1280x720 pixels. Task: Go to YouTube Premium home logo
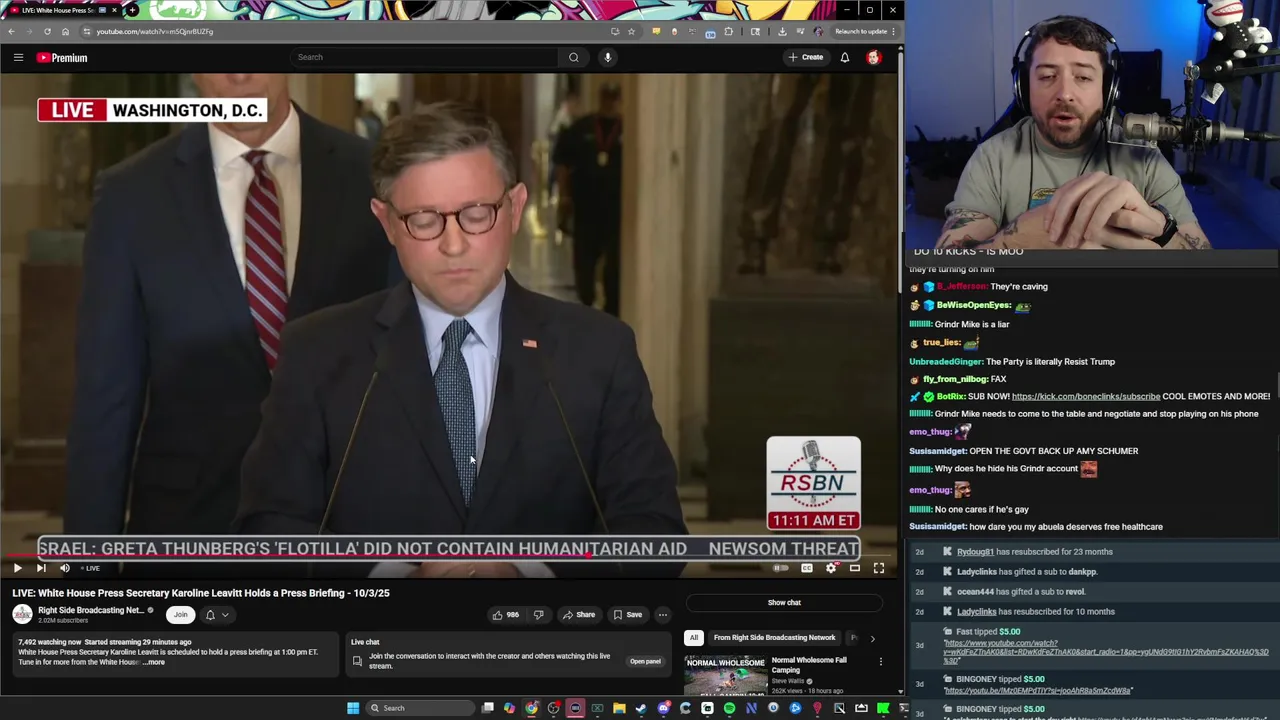(62, 58)
